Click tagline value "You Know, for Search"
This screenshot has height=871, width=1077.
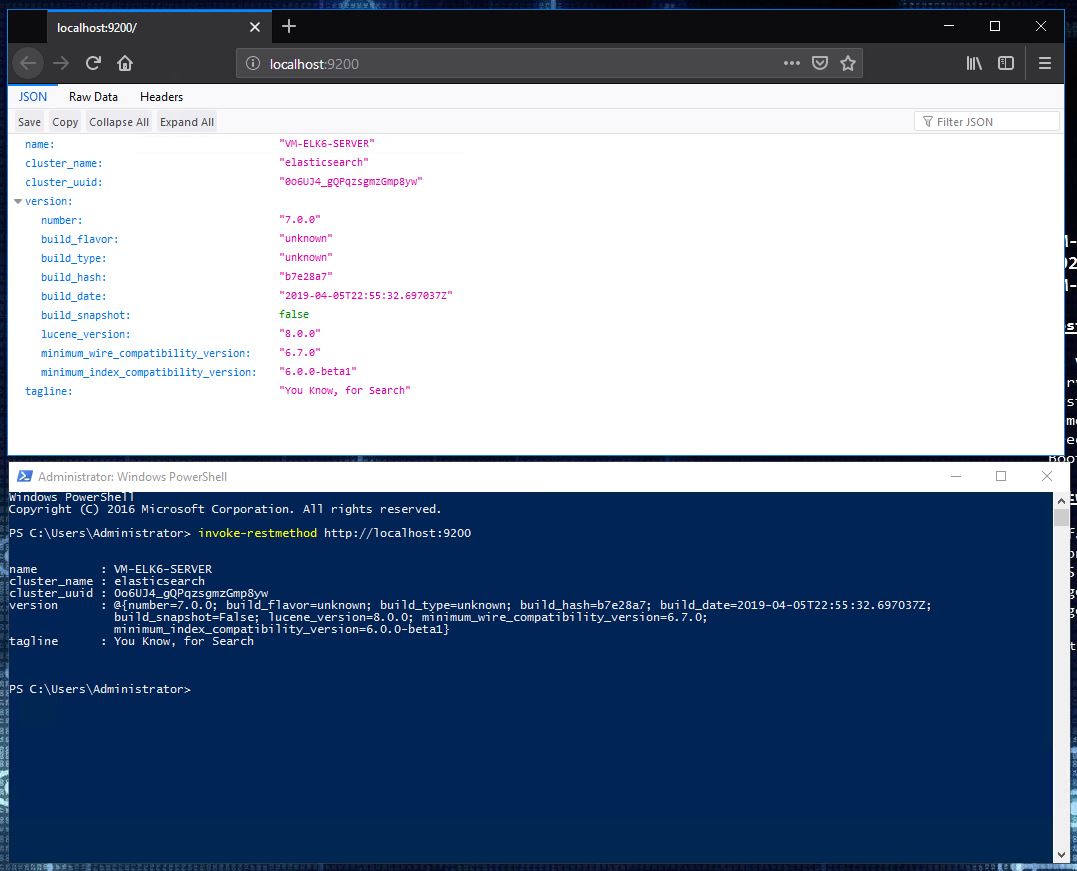(345, 390)
